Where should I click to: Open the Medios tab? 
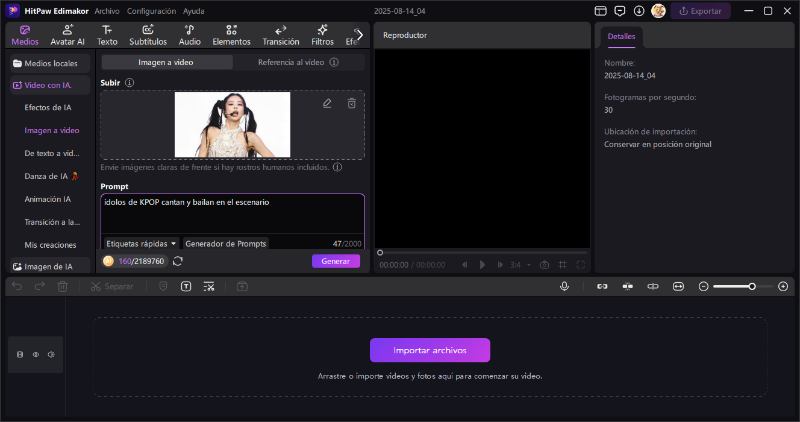tap(24, 35)
